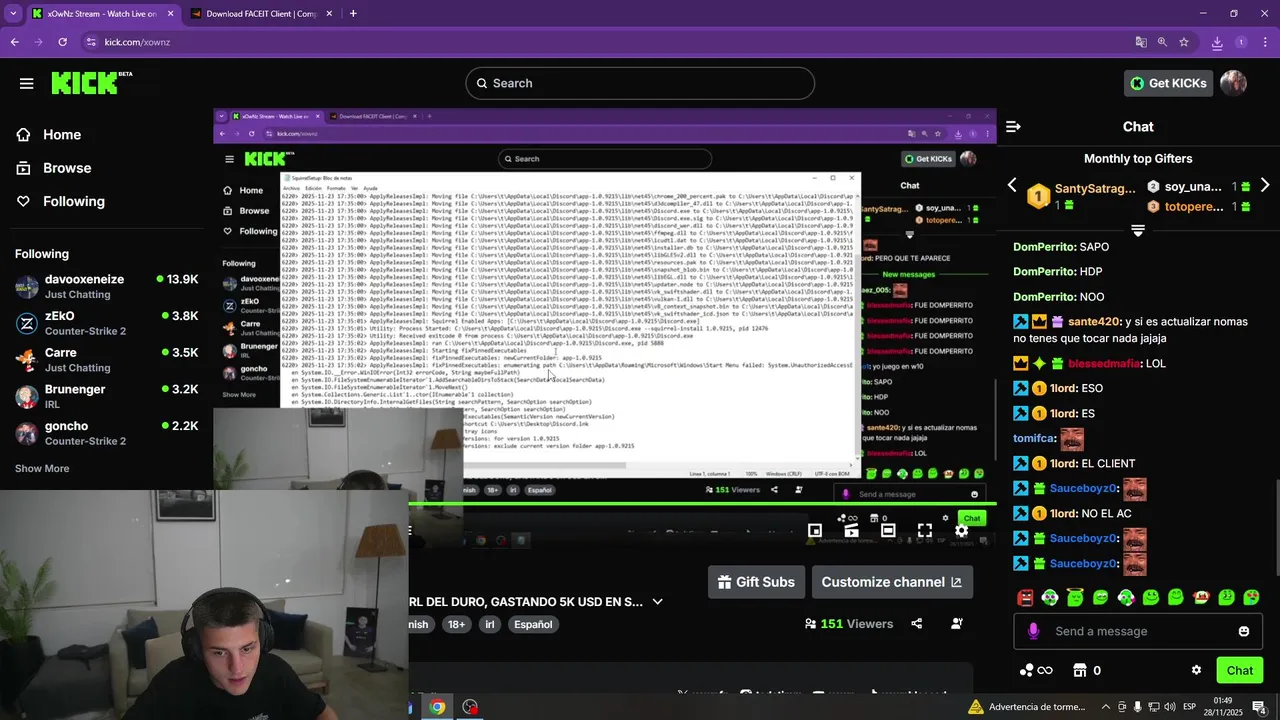Open player settings gear

pyautogui.click(x=961, y=531)
